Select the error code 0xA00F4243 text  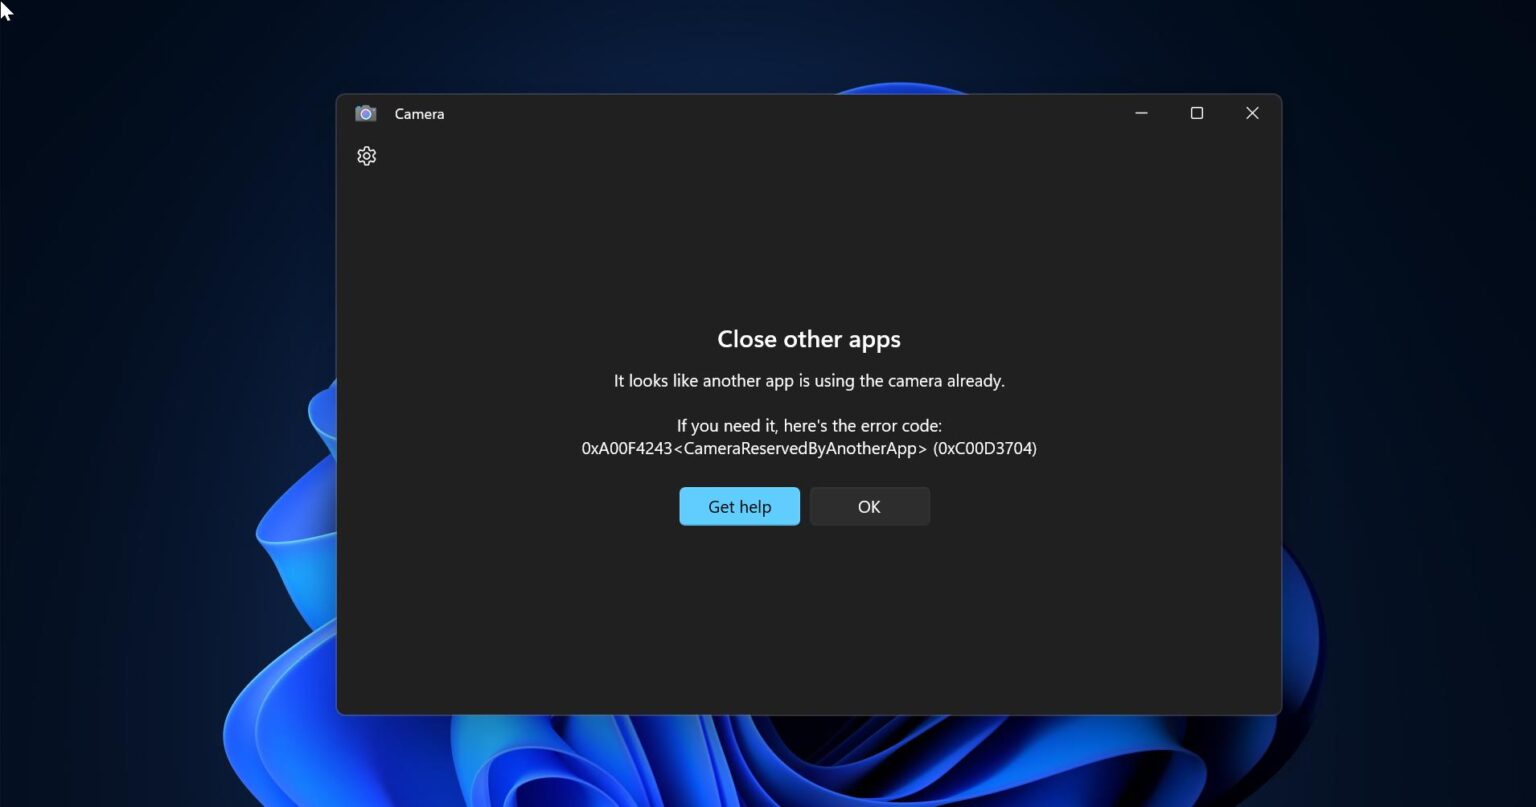[x=624, y=448]
